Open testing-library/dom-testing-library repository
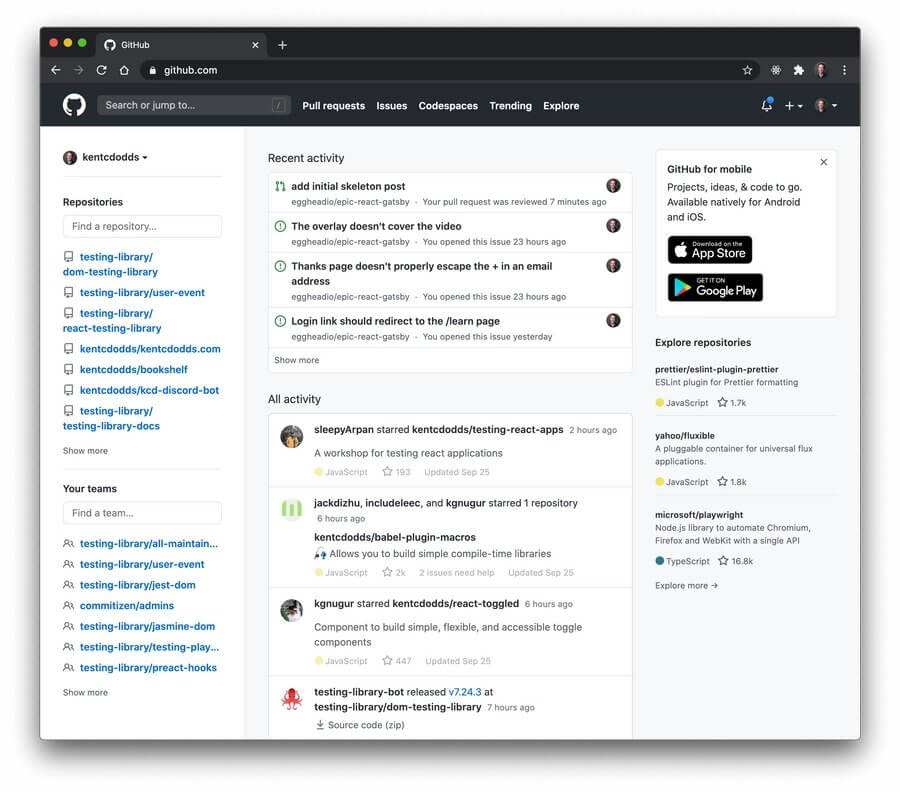This screenshot has width=900, height=792. pyautogui.click(x=111, y=265)
